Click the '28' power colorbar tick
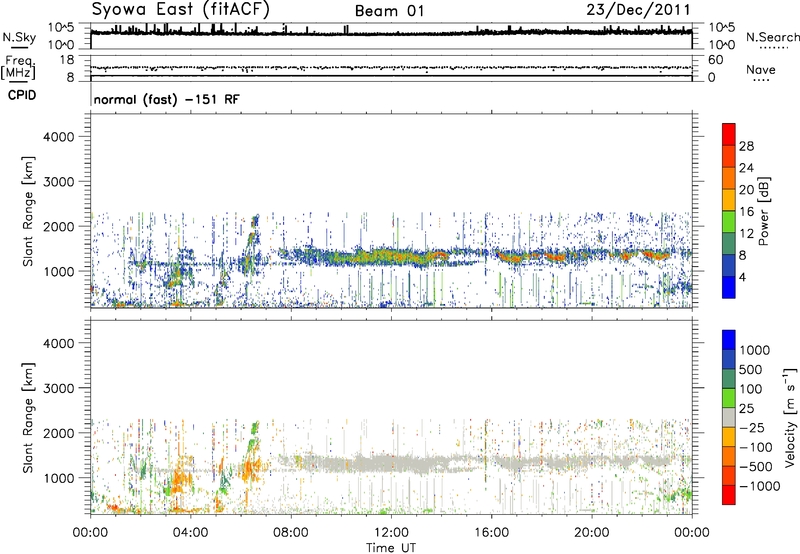 [x=746, y=146]
